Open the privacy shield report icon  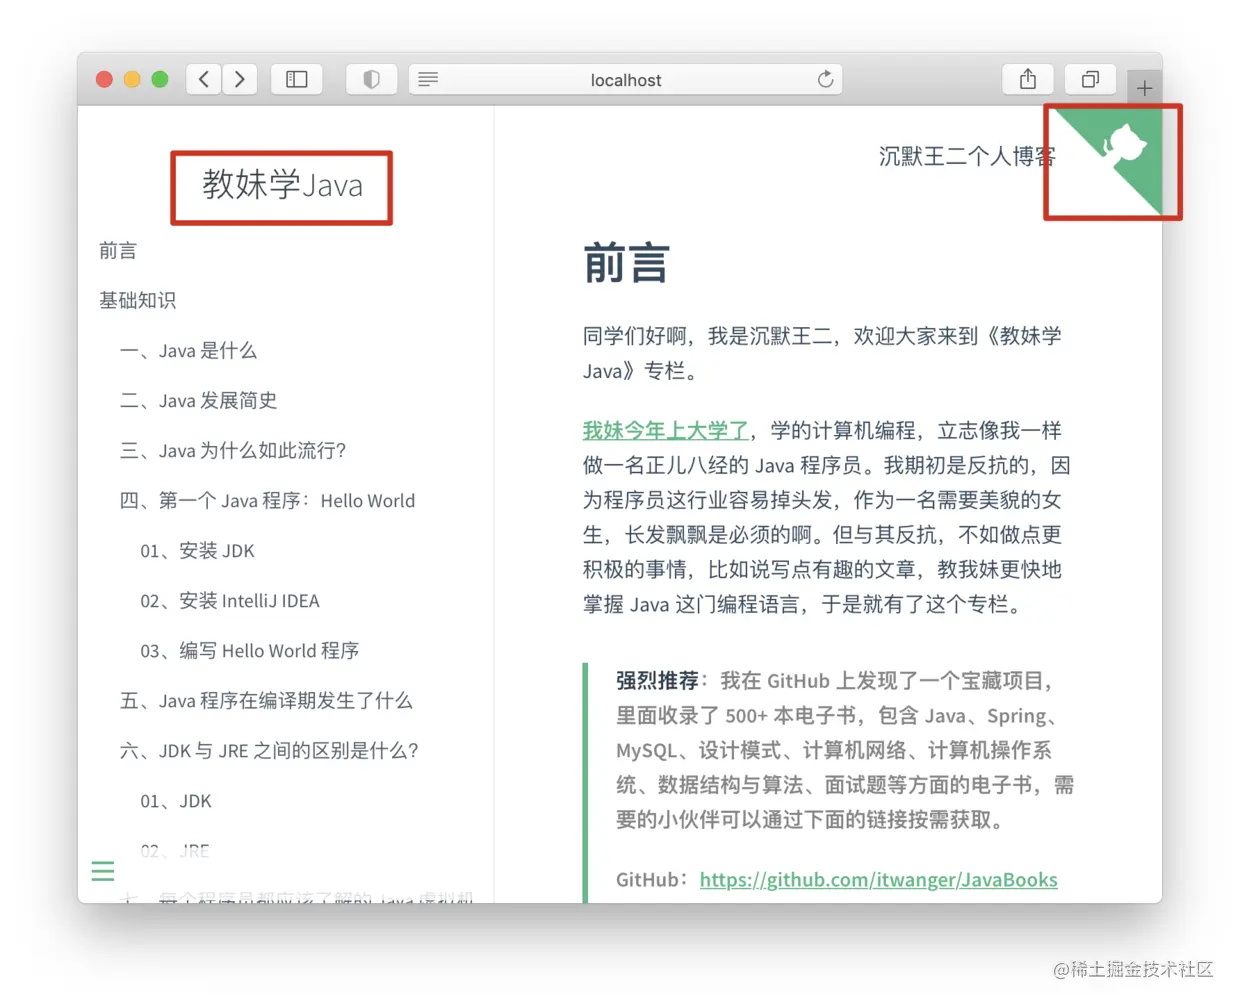coord(371,79)
